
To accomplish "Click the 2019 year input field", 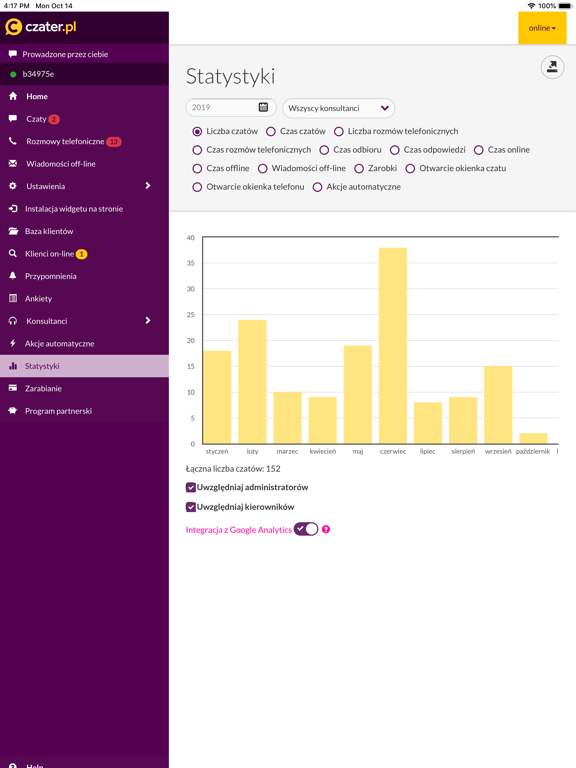I will pos(231,107).
